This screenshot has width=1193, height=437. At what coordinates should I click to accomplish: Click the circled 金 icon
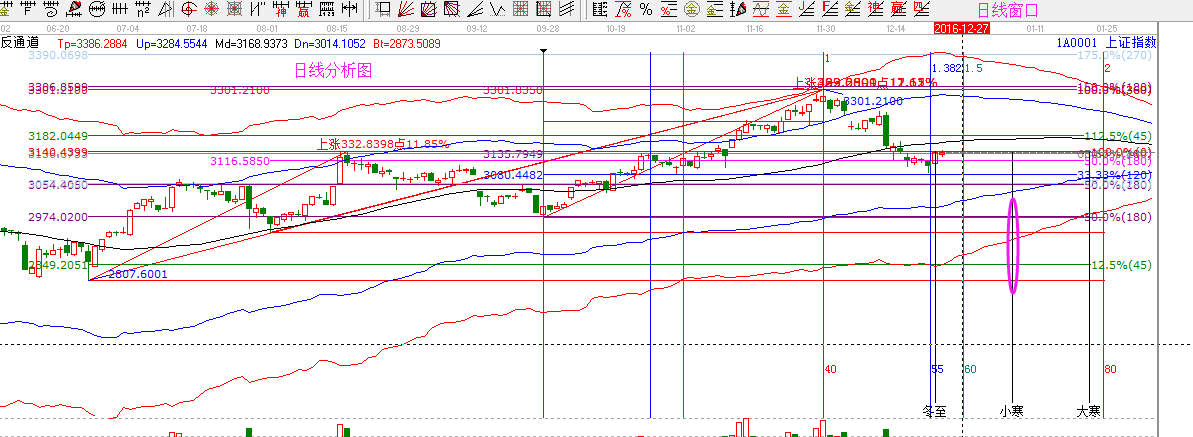pos(692,9)
